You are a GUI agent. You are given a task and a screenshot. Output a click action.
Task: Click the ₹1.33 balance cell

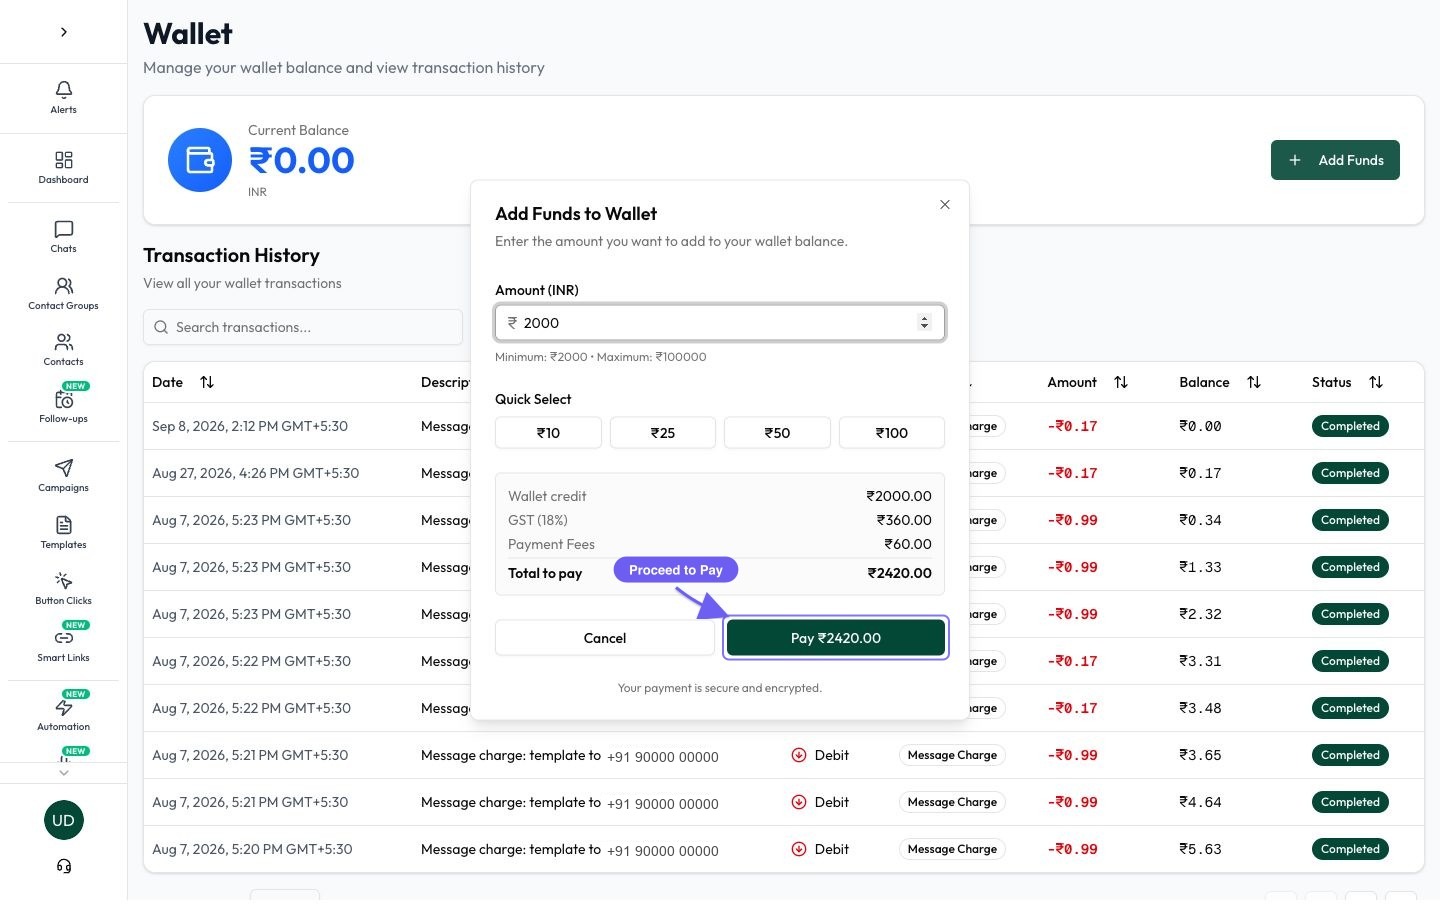(x=1200, y=567)
